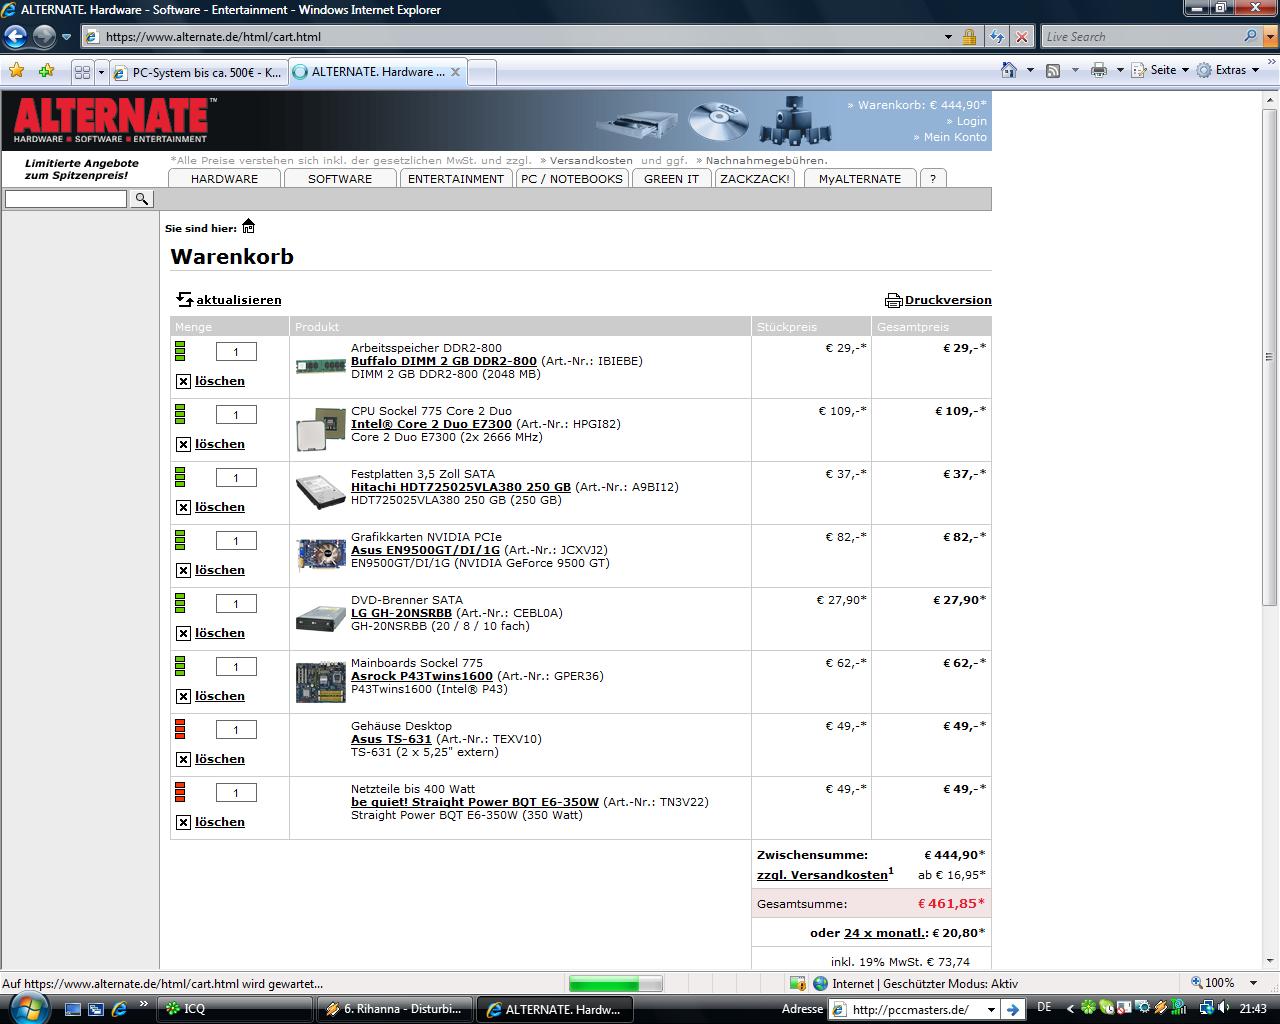Open the print options dropdown arrow
The image size is (1280, 1024).
coord(1120,70)
